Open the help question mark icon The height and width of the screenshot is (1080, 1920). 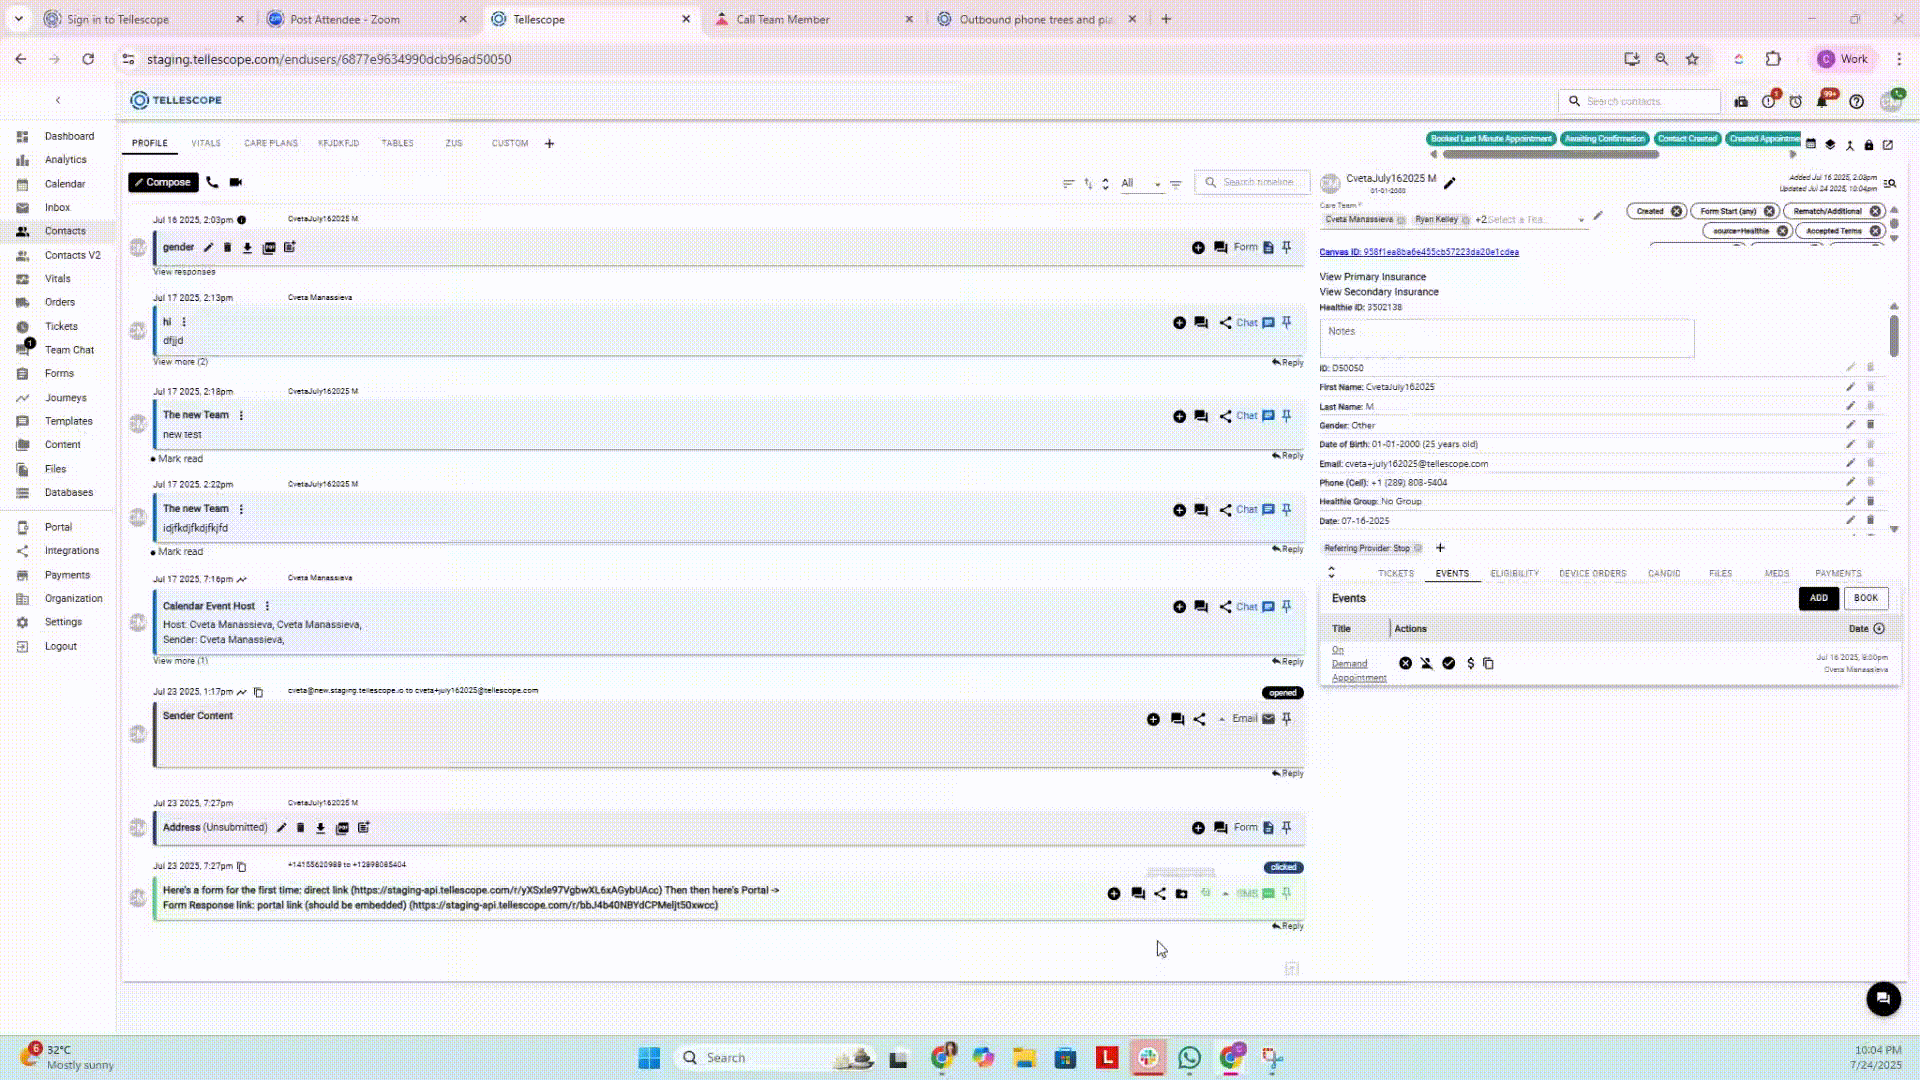pyautogui.click(x=1857, y=102)
